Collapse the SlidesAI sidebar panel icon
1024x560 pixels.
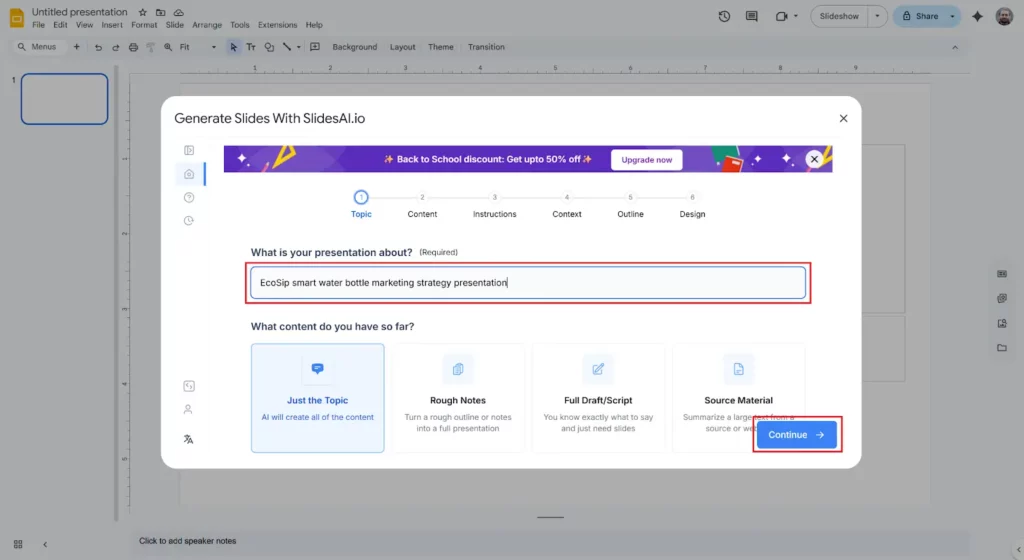pos(189,150)
